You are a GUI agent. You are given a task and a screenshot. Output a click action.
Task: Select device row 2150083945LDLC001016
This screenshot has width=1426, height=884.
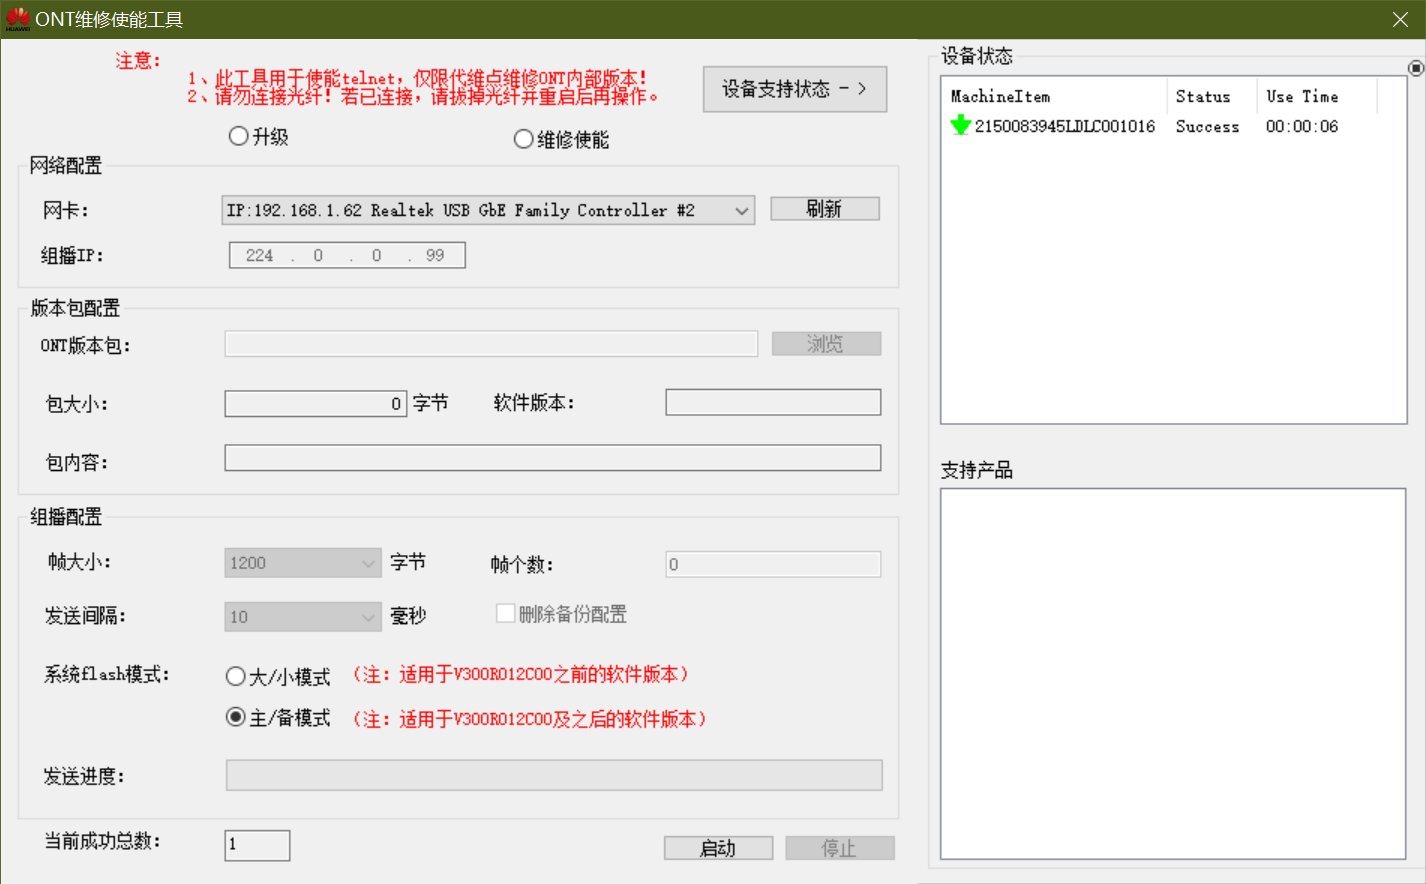pos(1064,126)
